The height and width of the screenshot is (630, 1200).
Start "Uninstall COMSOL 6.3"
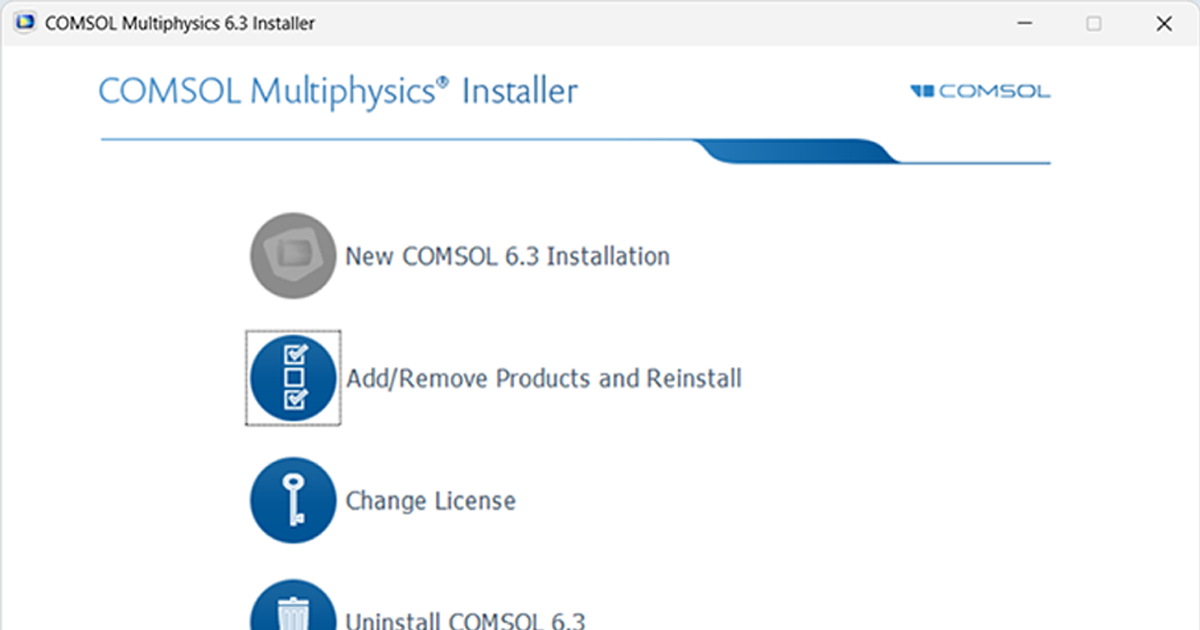tap(466, 619)
